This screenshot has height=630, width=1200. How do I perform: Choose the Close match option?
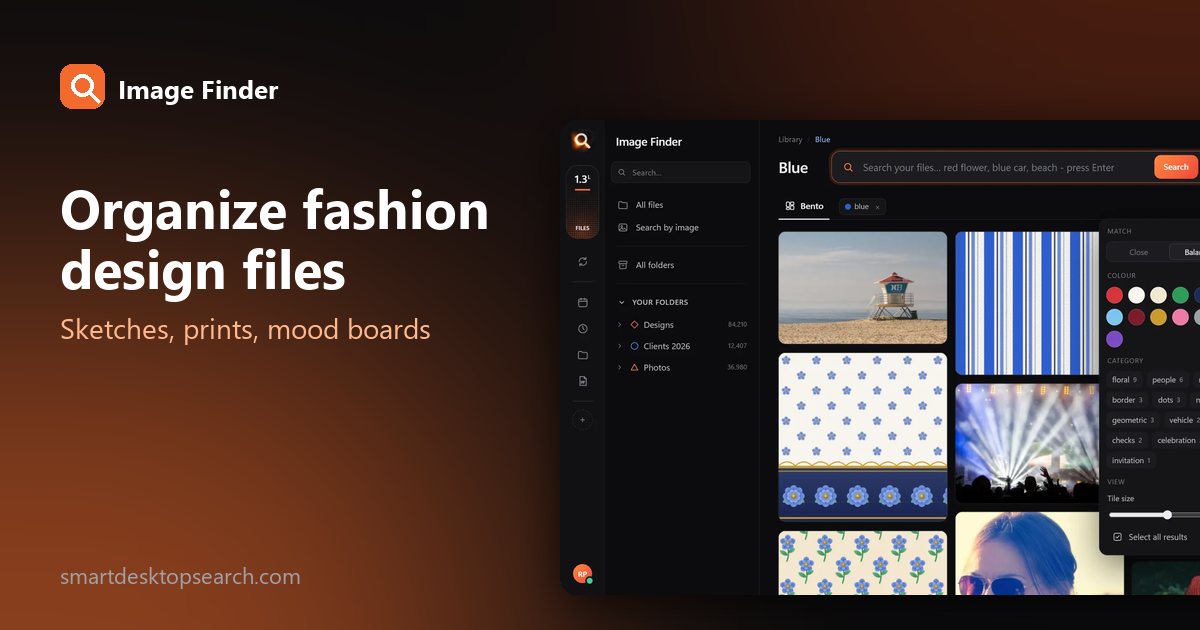[1138, 252]
